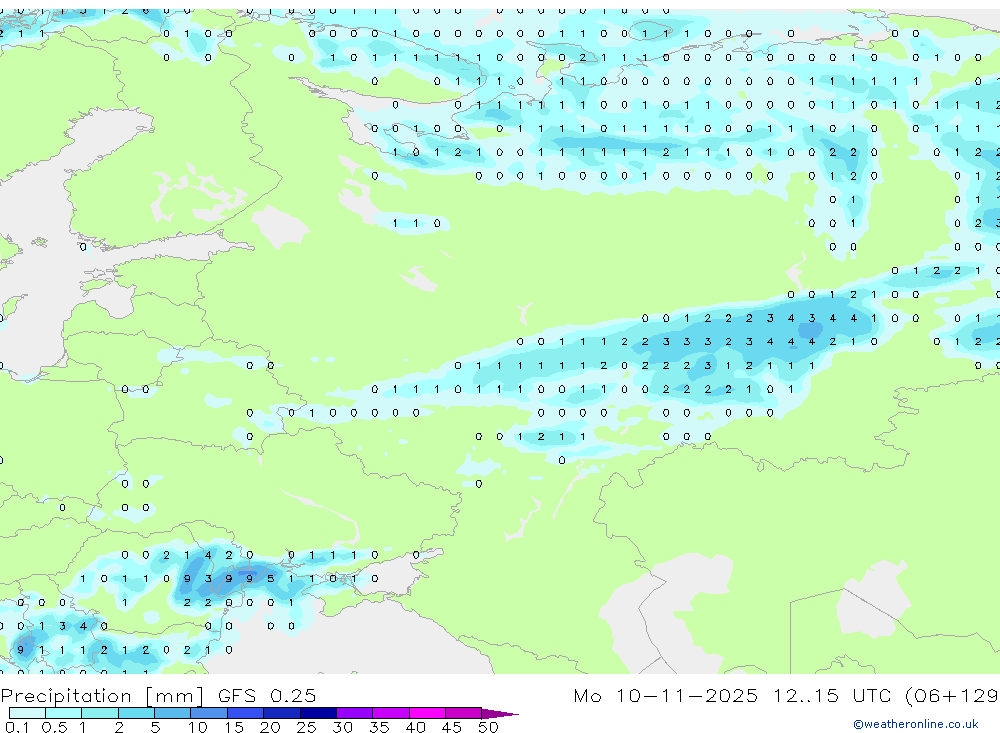Click the legend label "45"
The image size is (1000, 733).
click(x=452, y=727)
